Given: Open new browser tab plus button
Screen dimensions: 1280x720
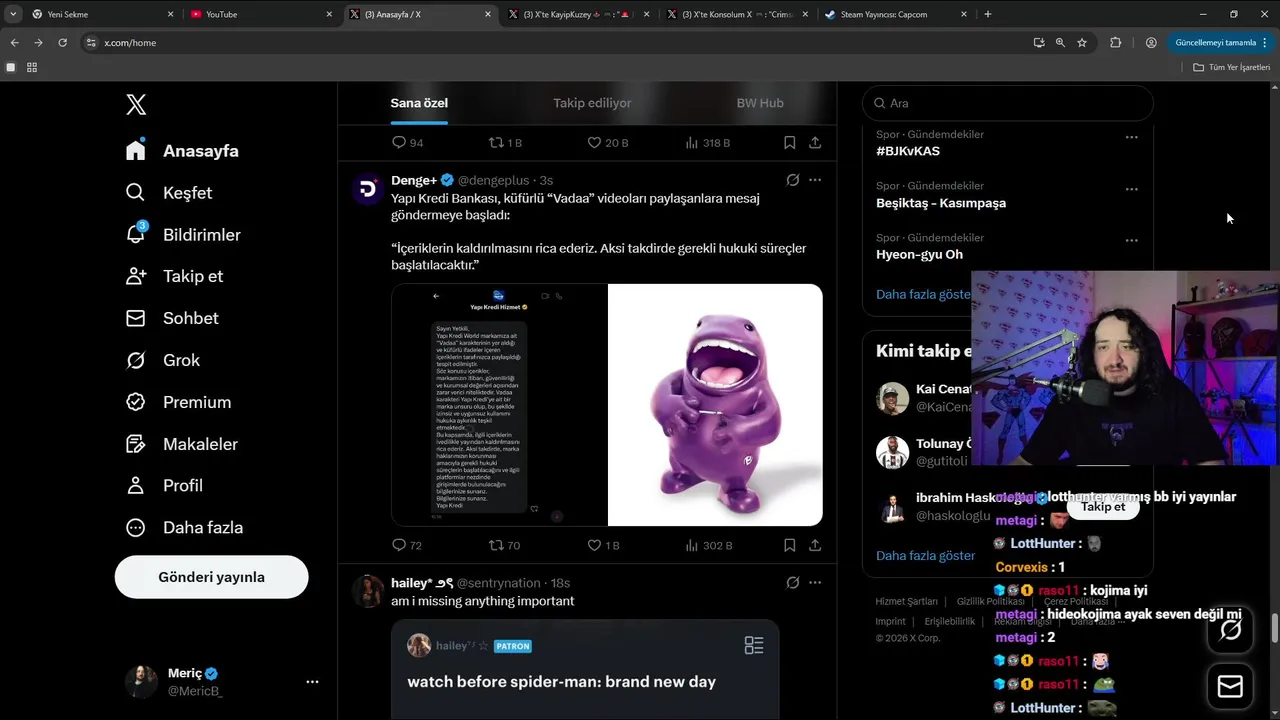Looking at the screenshot, I should 988,14.
